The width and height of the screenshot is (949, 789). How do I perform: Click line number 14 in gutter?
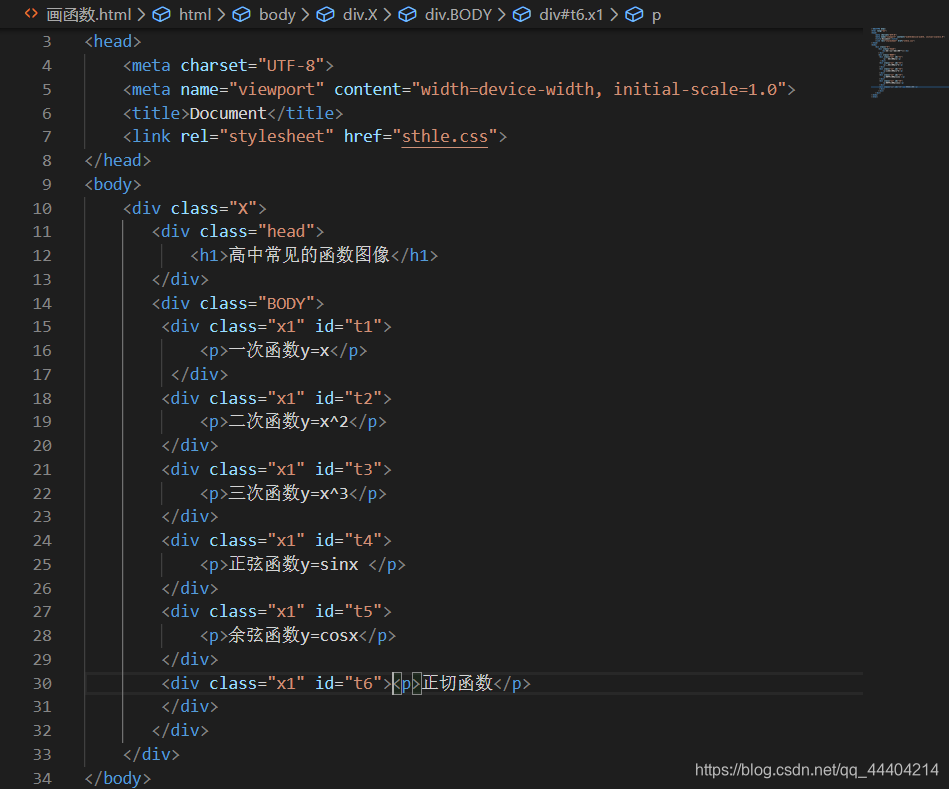click(x=42, y=303)
